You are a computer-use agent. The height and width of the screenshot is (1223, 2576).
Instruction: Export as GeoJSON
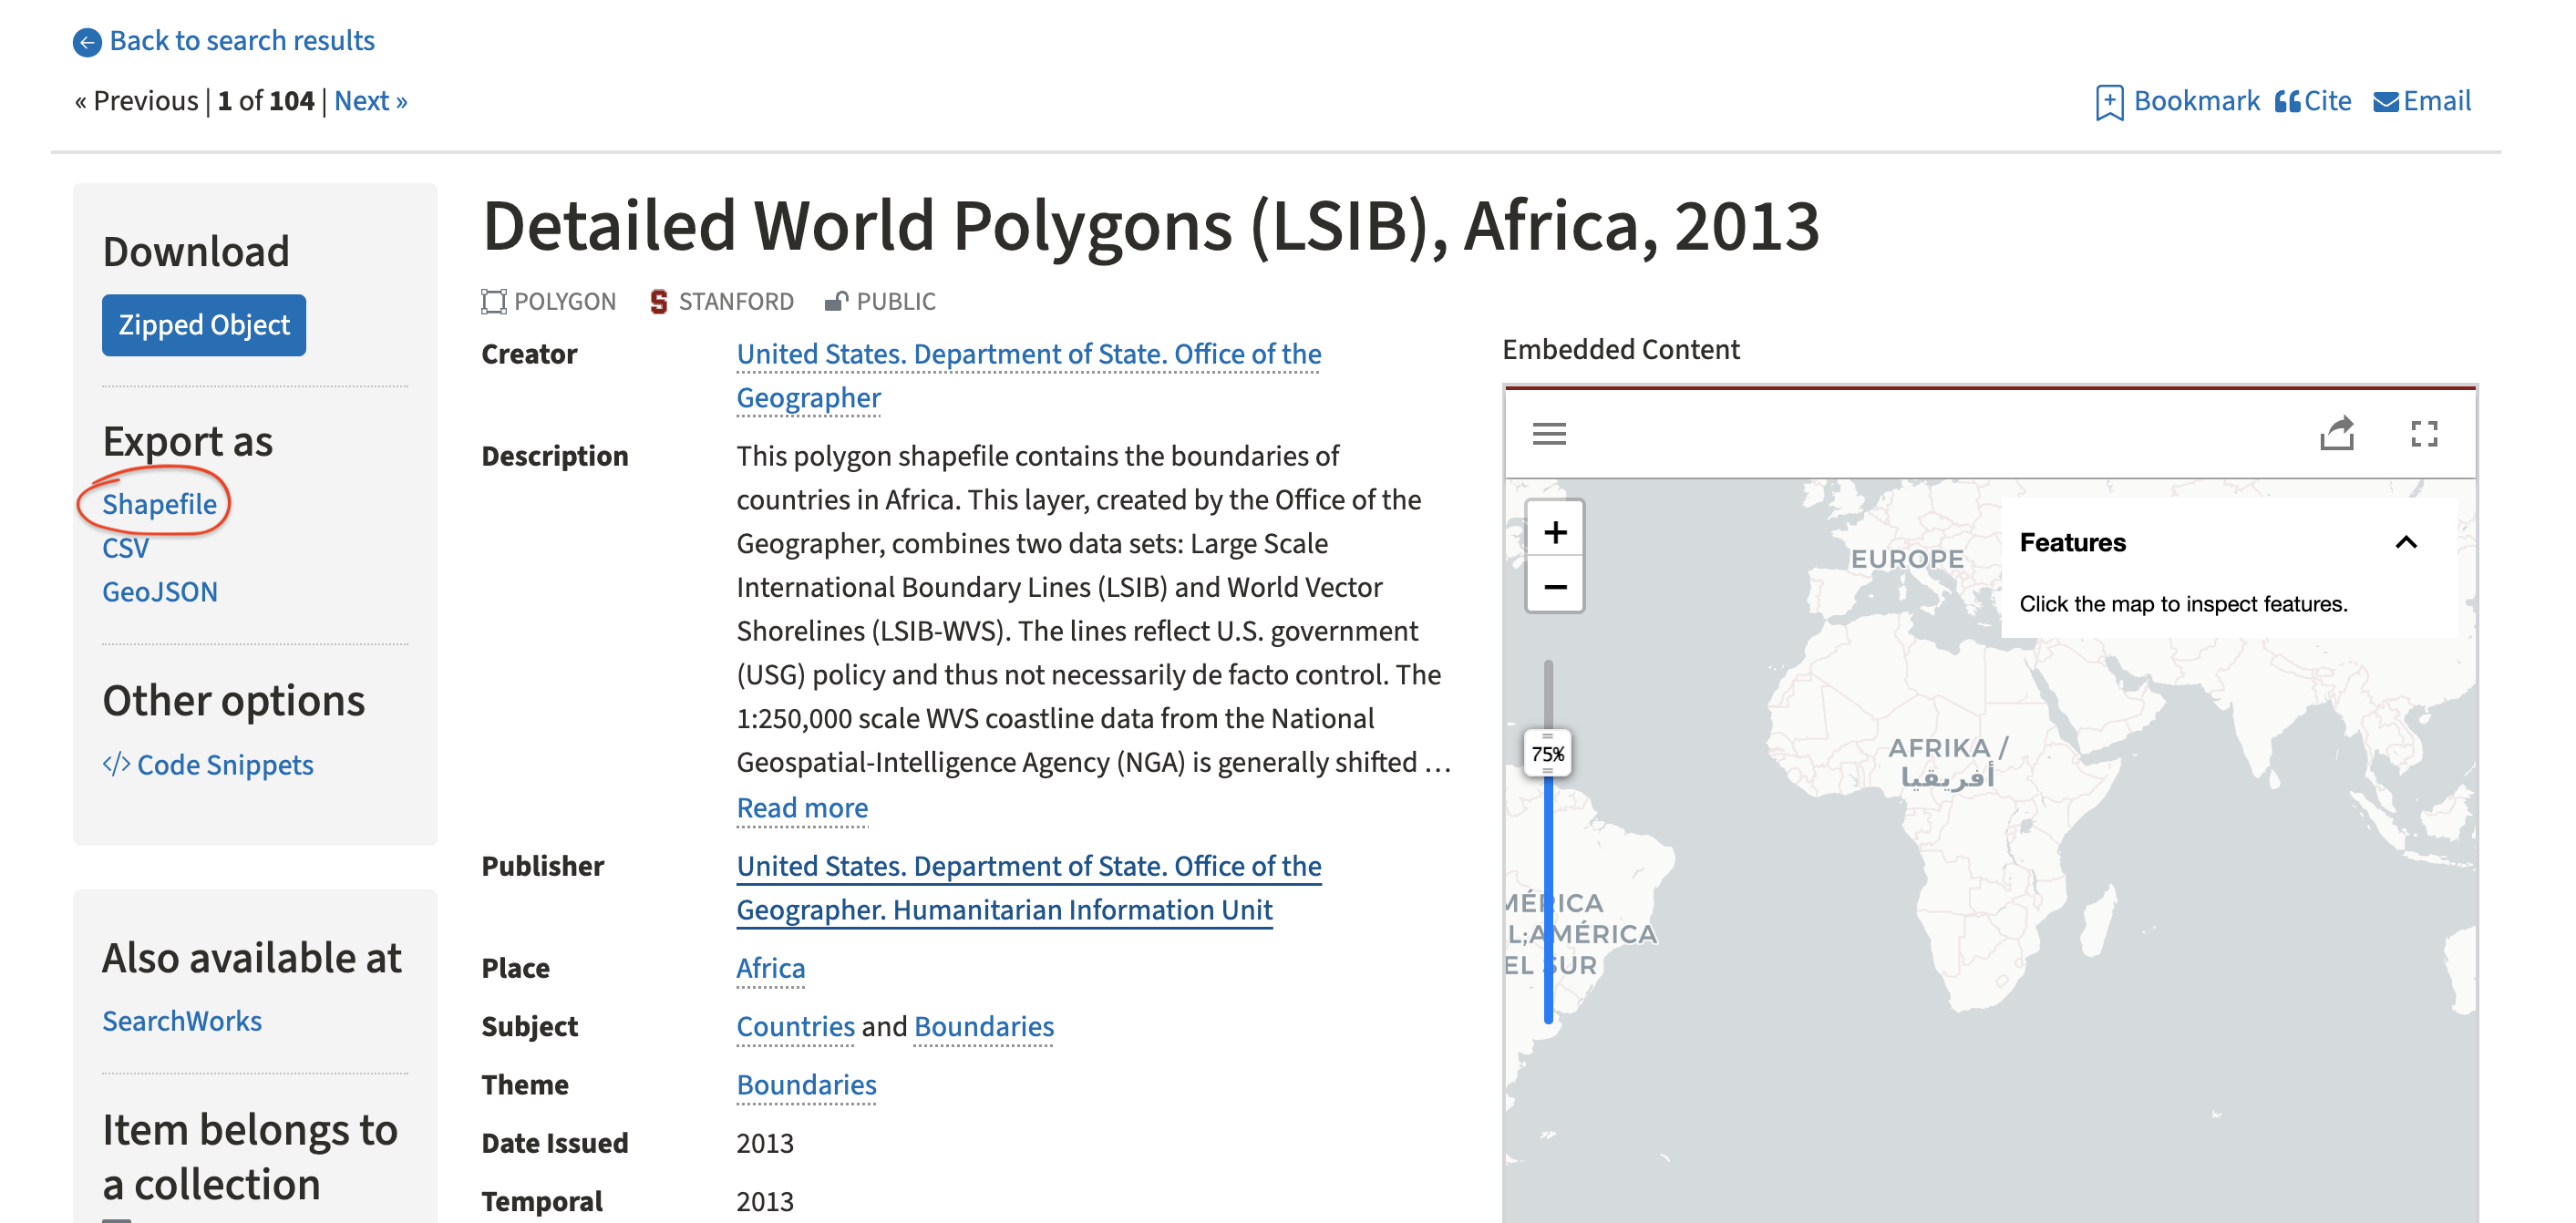(x=159, y=592)
